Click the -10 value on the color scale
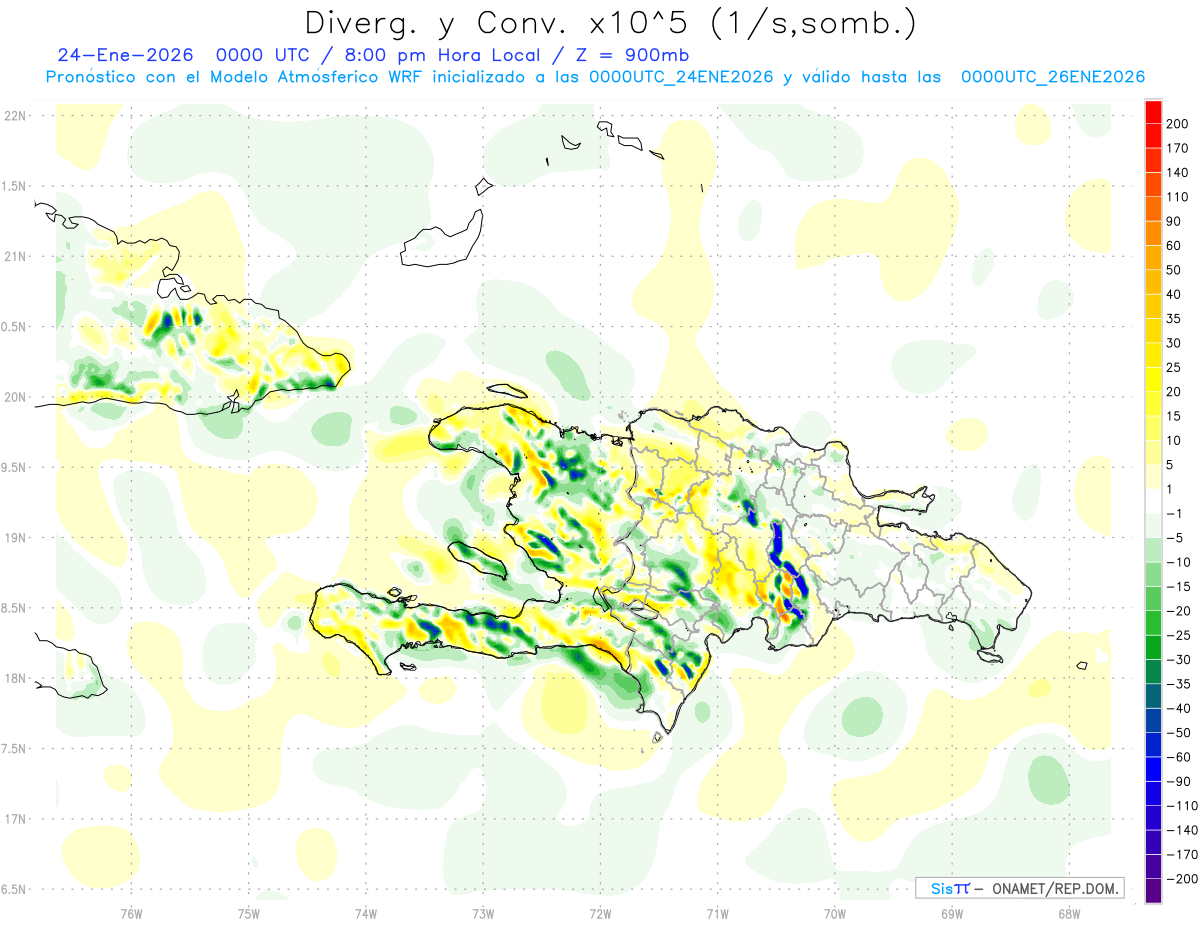The width and height of the screenshot is (1200, 927). tap(1177, 562)
